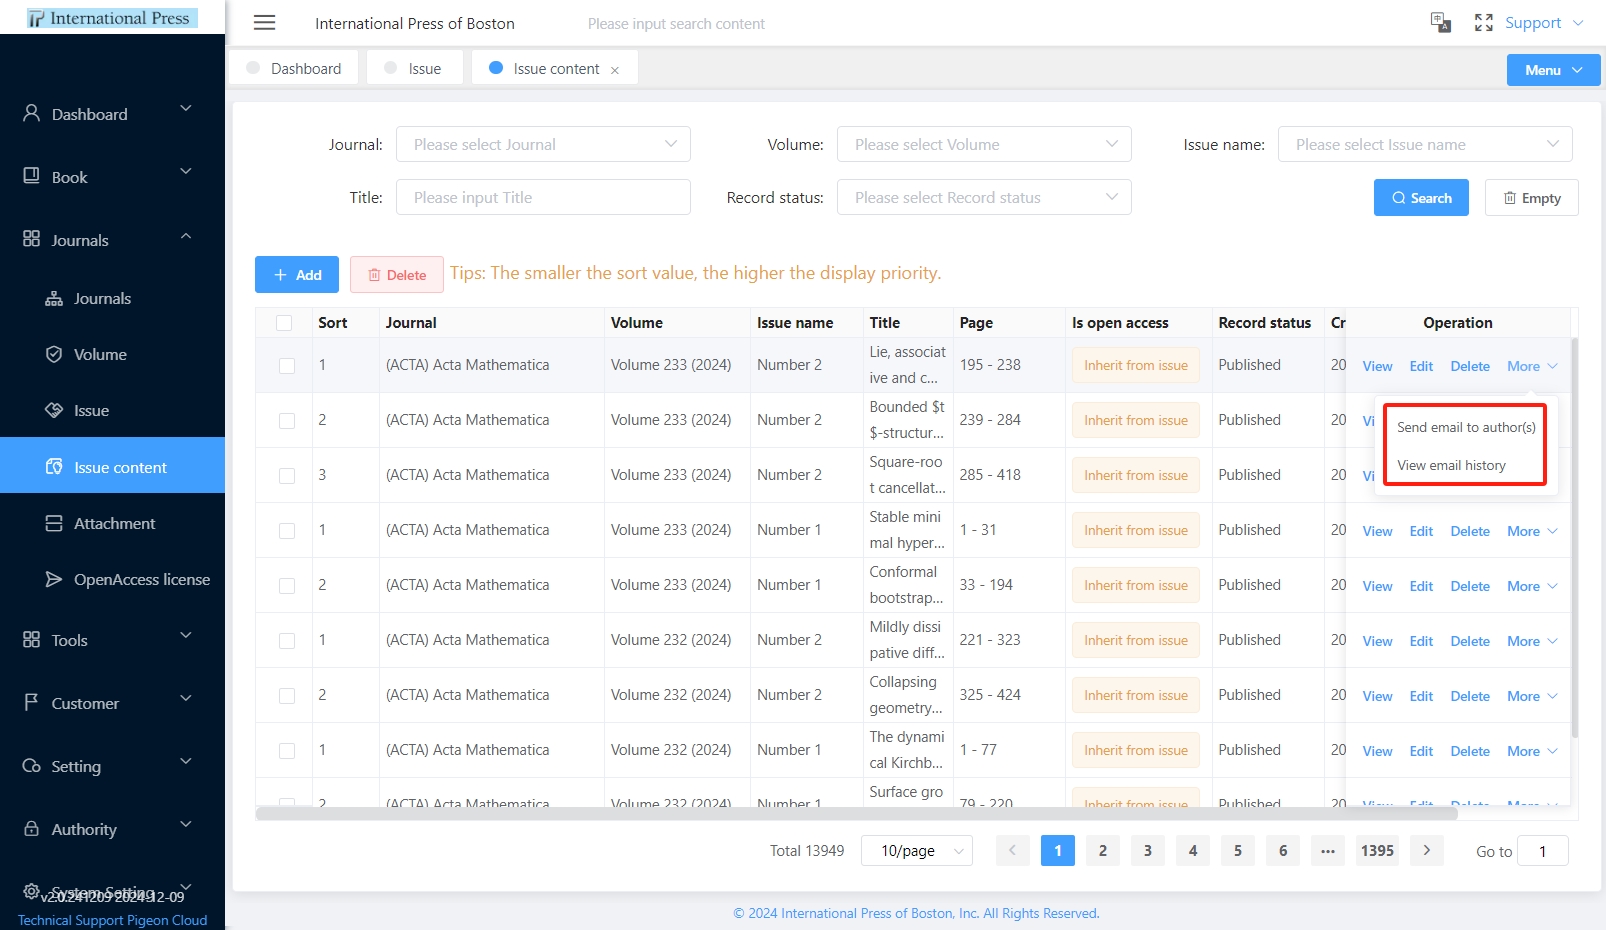Switch to the Issue tab

414,68
